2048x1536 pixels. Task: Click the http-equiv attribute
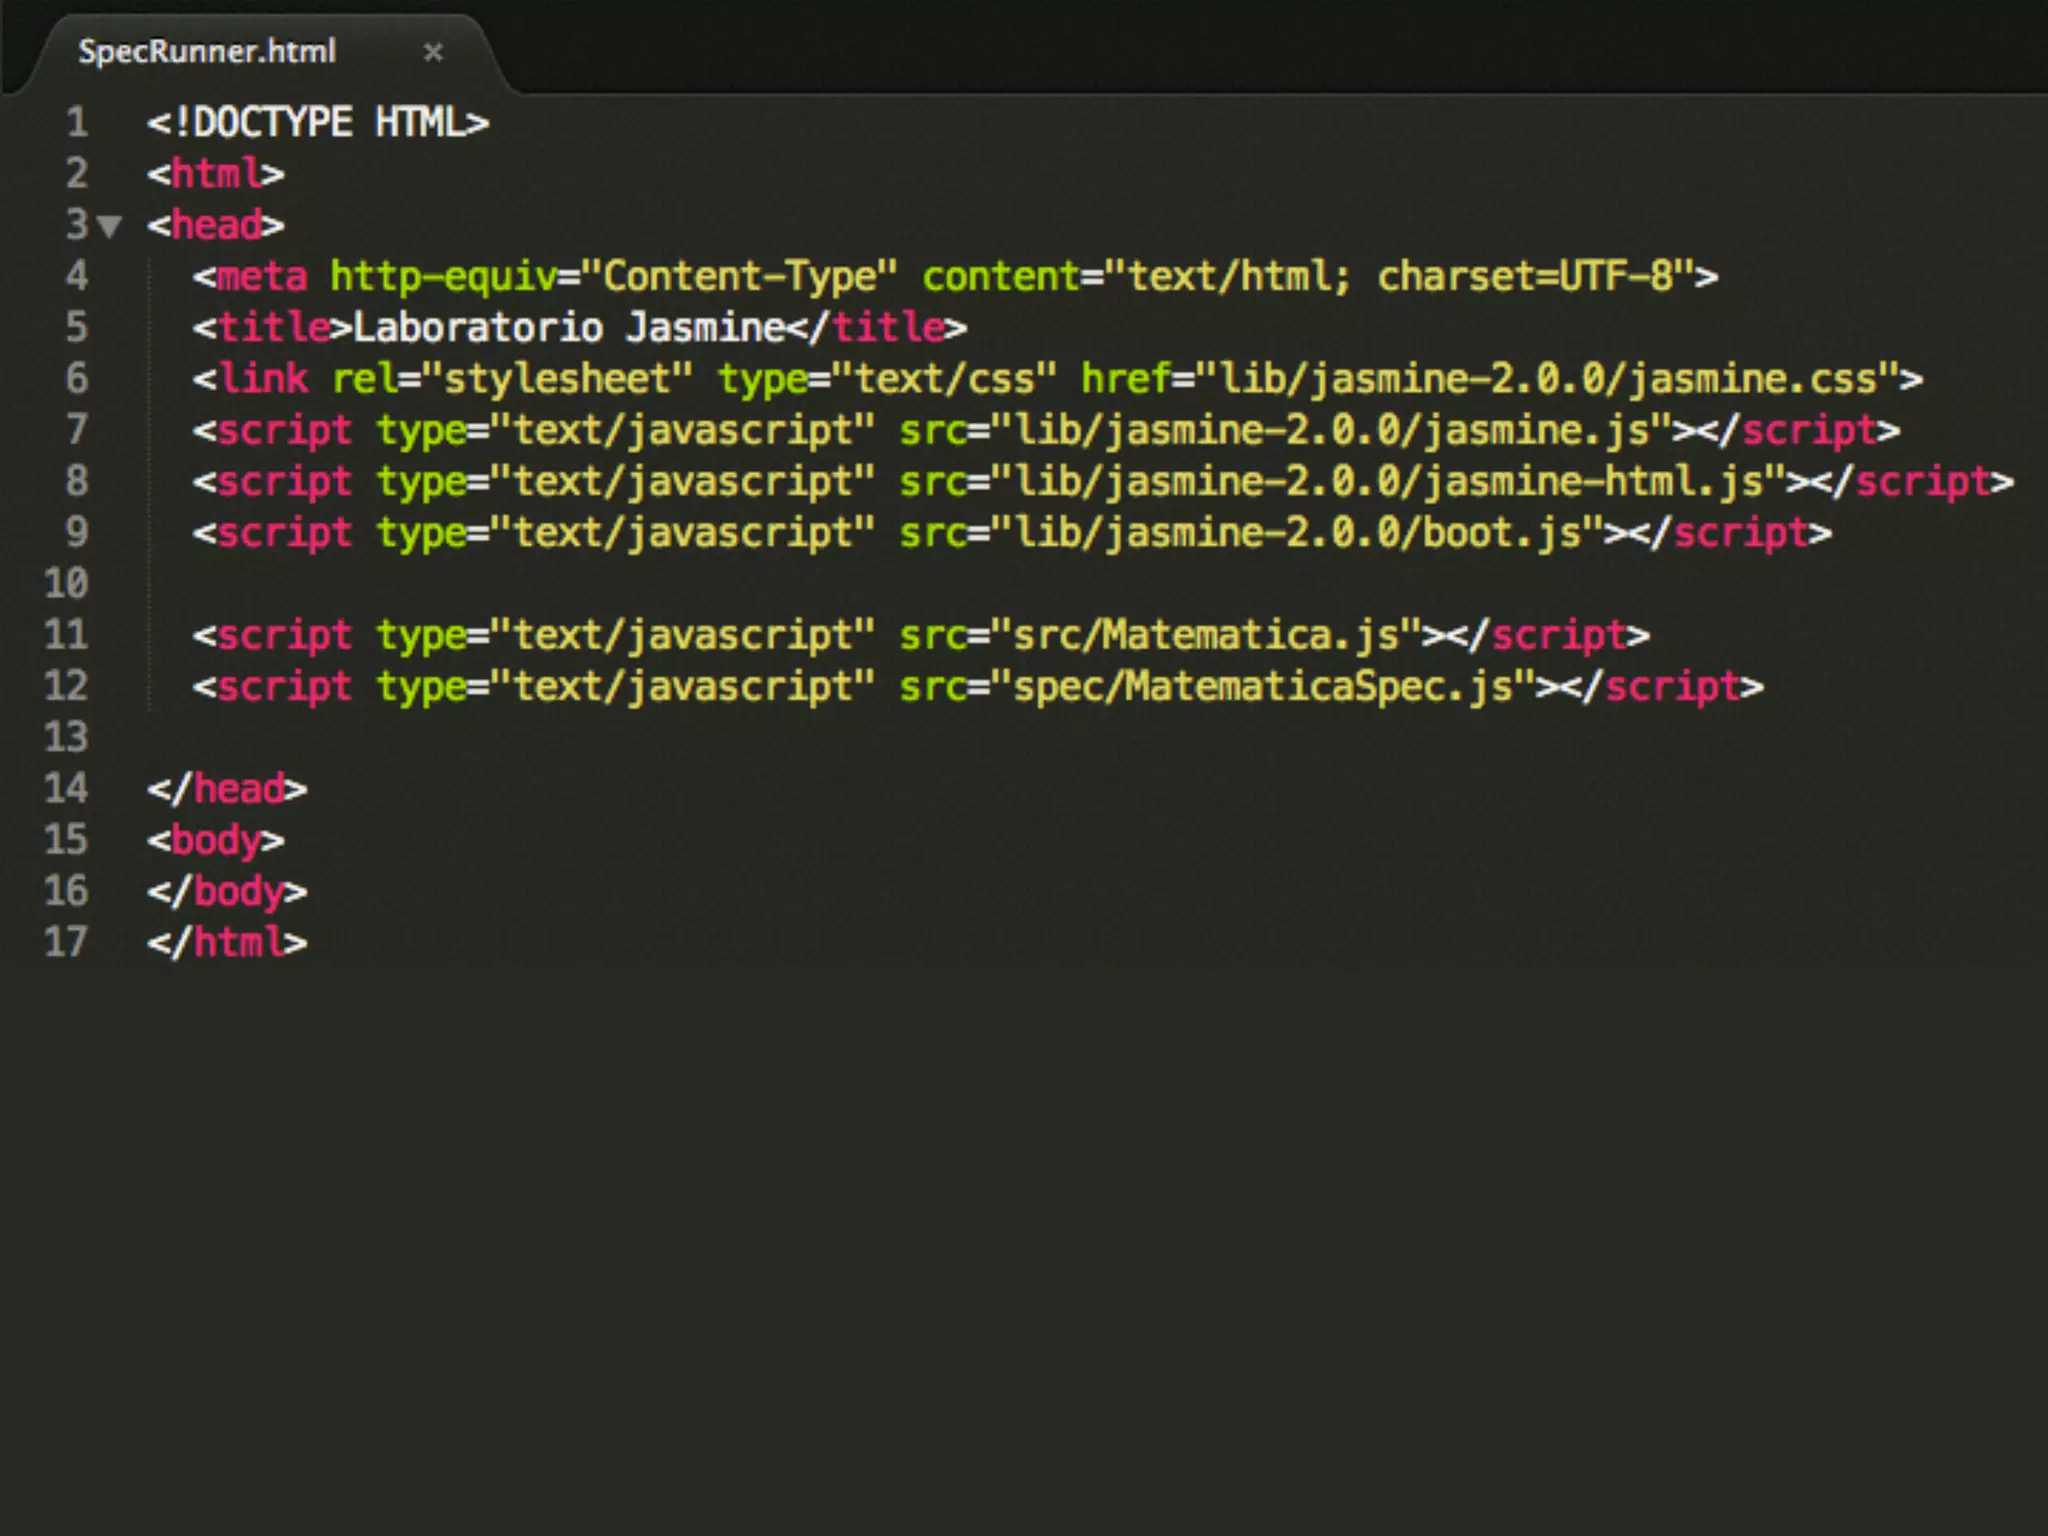tap(443, 276)
